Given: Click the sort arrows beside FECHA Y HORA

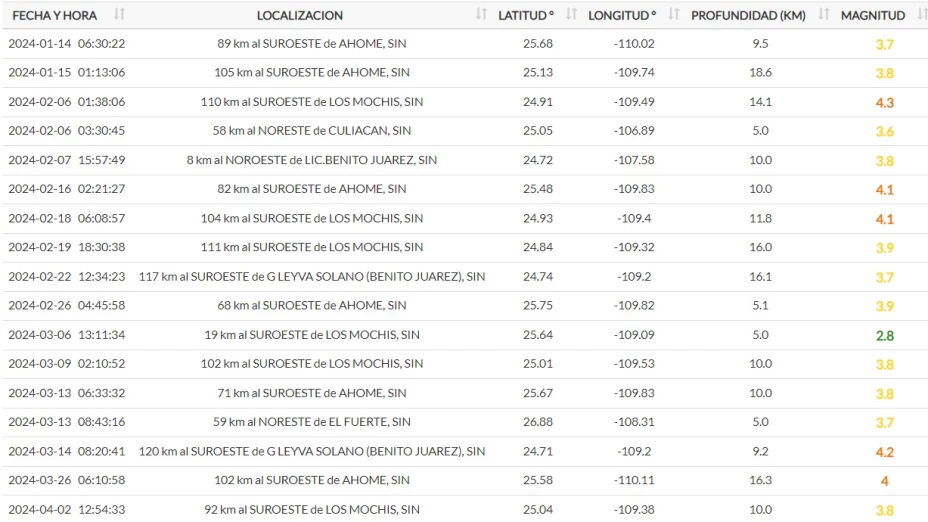Looking at the screenshot, I should [x=120, y=15].
